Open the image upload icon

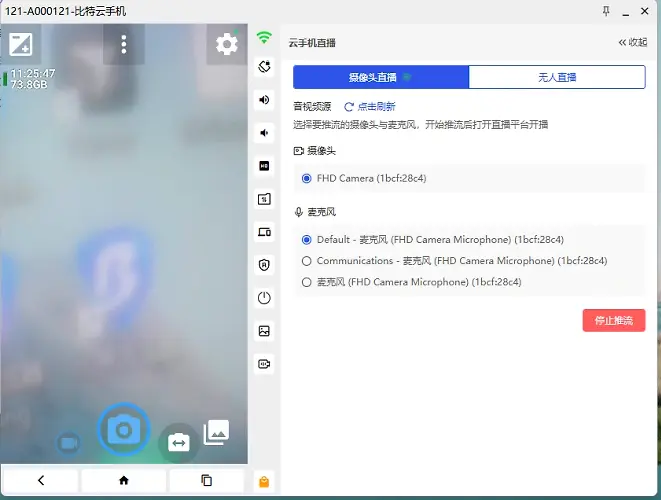click(264, 331)
